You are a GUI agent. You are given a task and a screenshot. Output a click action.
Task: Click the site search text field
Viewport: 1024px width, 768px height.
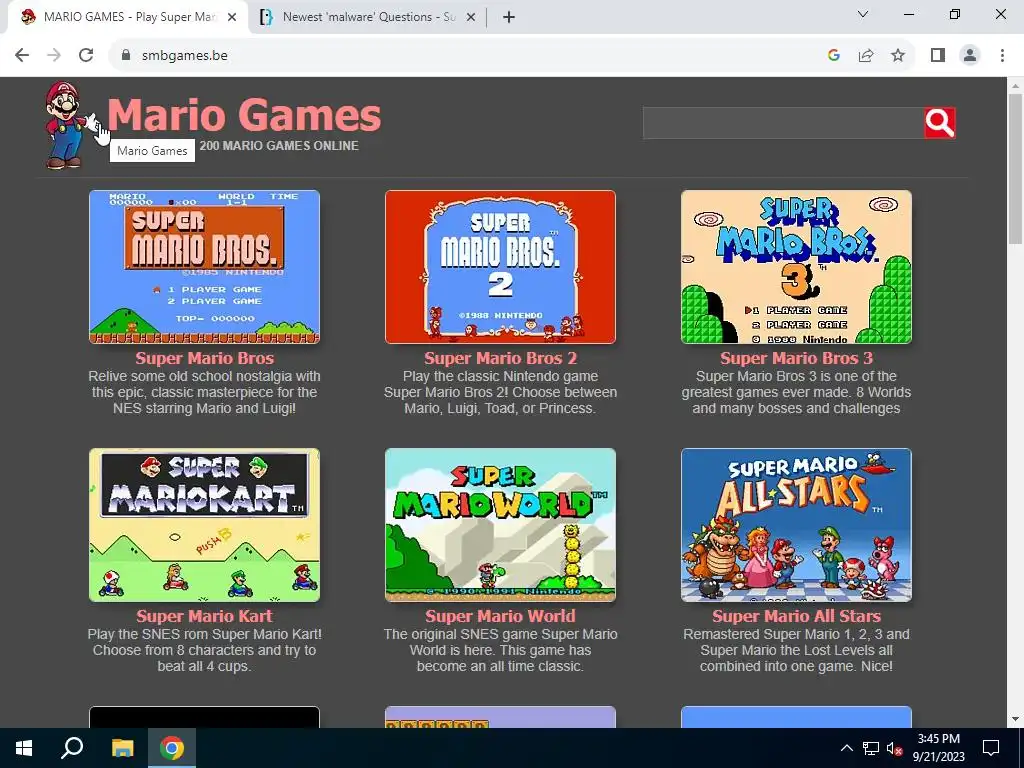[x=783, y=123]
